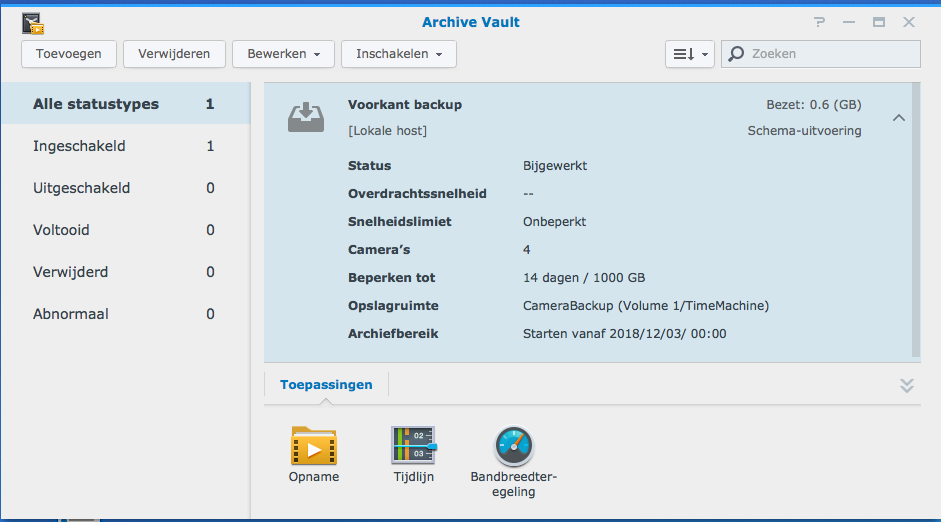941x522 pixels.
Task: Click the Archiefbereik label
Action: 393,334
